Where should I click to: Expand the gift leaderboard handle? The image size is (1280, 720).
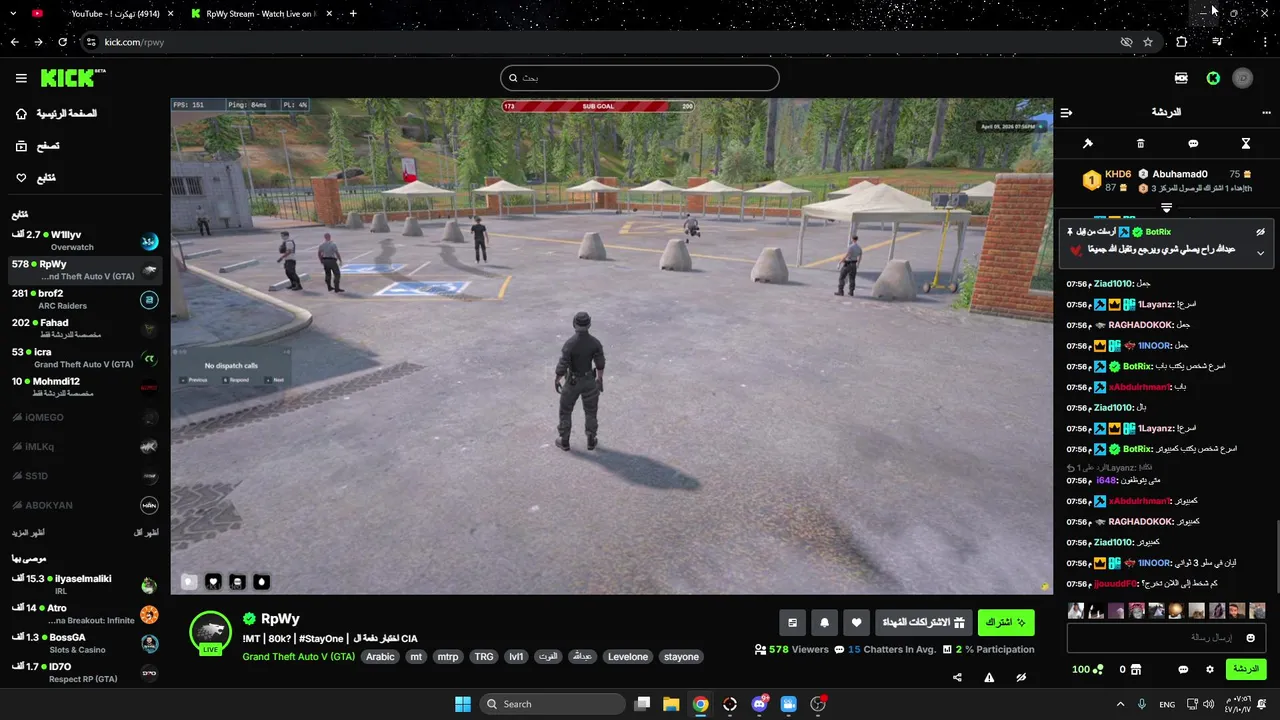[x=1166, y=208]
